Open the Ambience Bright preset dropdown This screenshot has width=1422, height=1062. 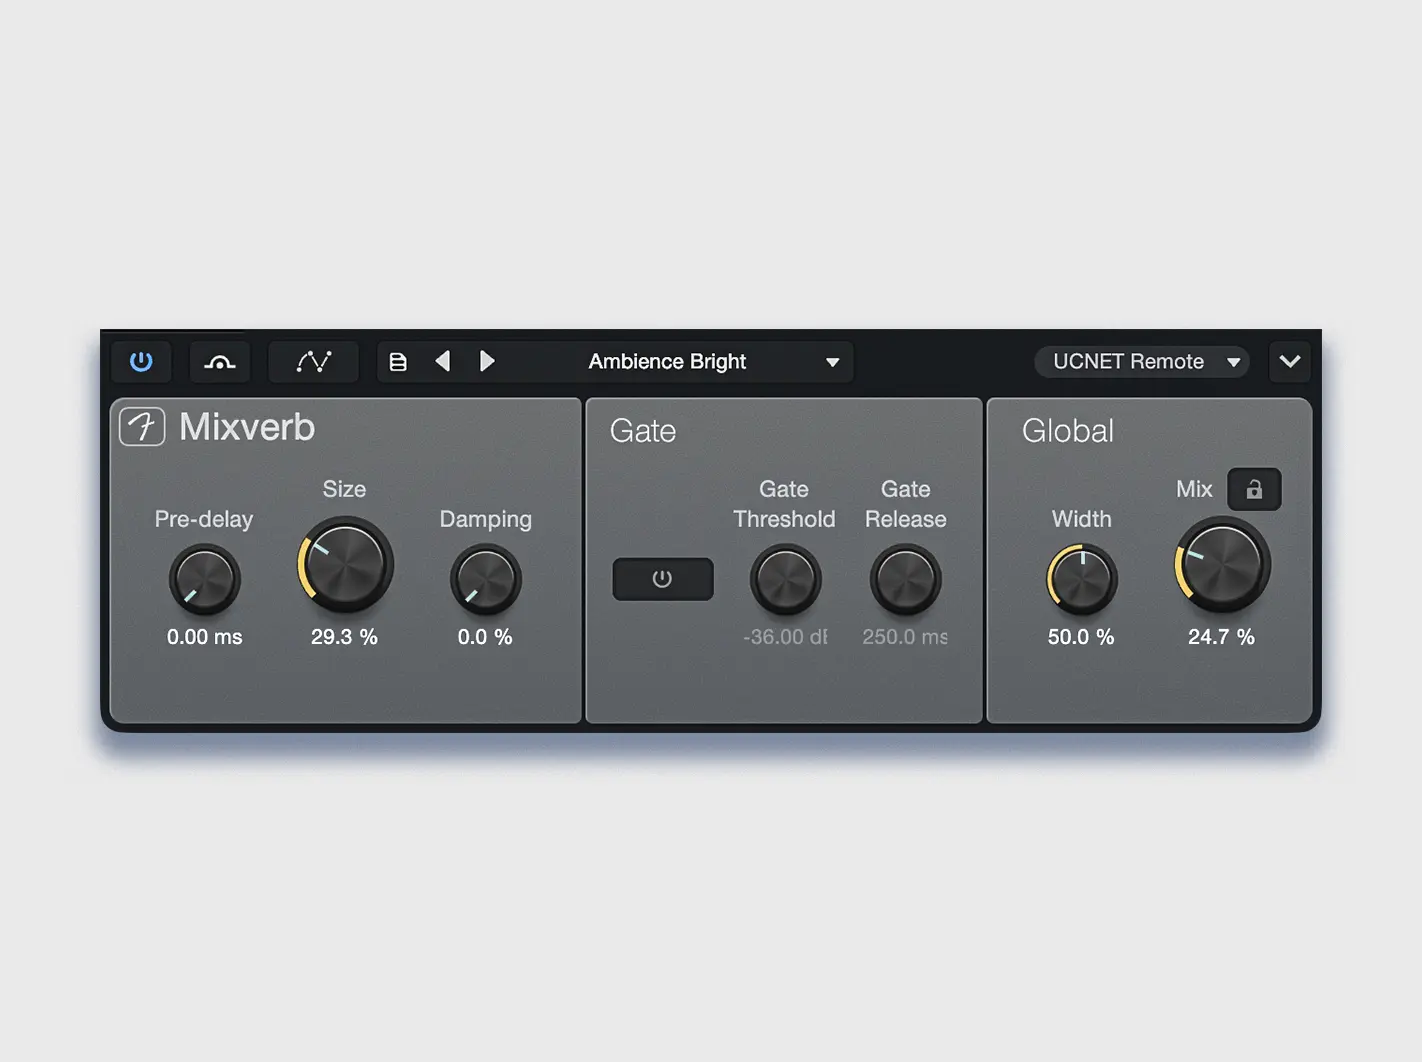713,362
